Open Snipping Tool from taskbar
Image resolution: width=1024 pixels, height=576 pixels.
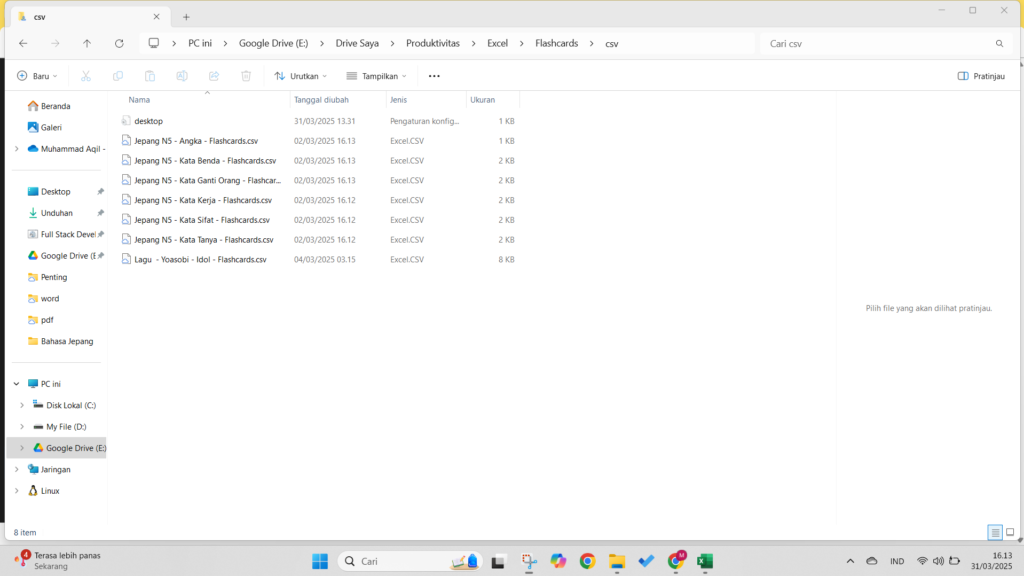point(529,561)
